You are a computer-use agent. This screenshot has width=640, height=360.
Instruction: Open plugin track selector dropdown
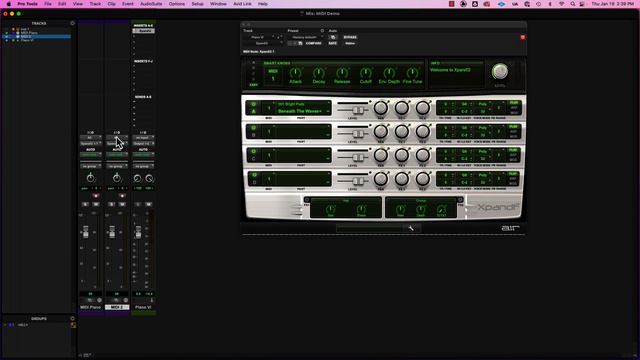pyautogui.click(x=259, y=37)
